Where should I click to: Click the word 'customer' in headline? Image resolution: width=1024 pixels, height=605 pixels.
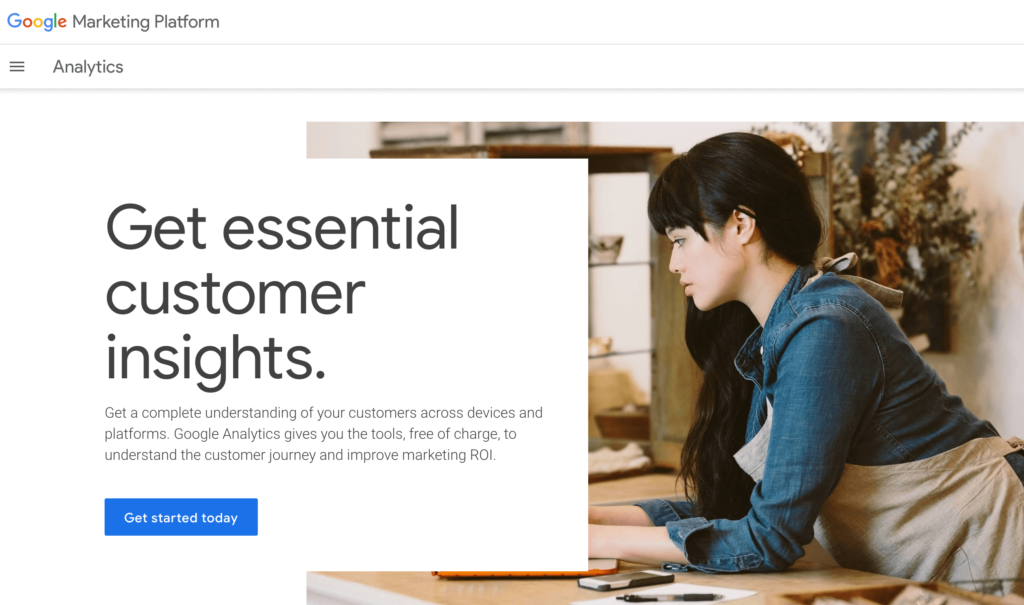[x=235, y=293]
